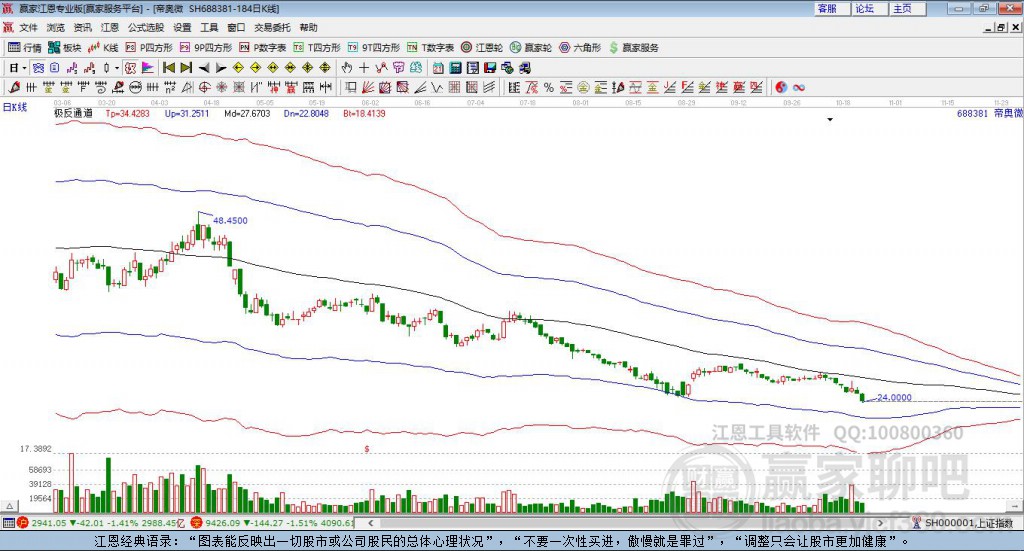This screenshot has height=551, width=1024.
Task: Open the P四方形 tool
Action: click(149, 48)
